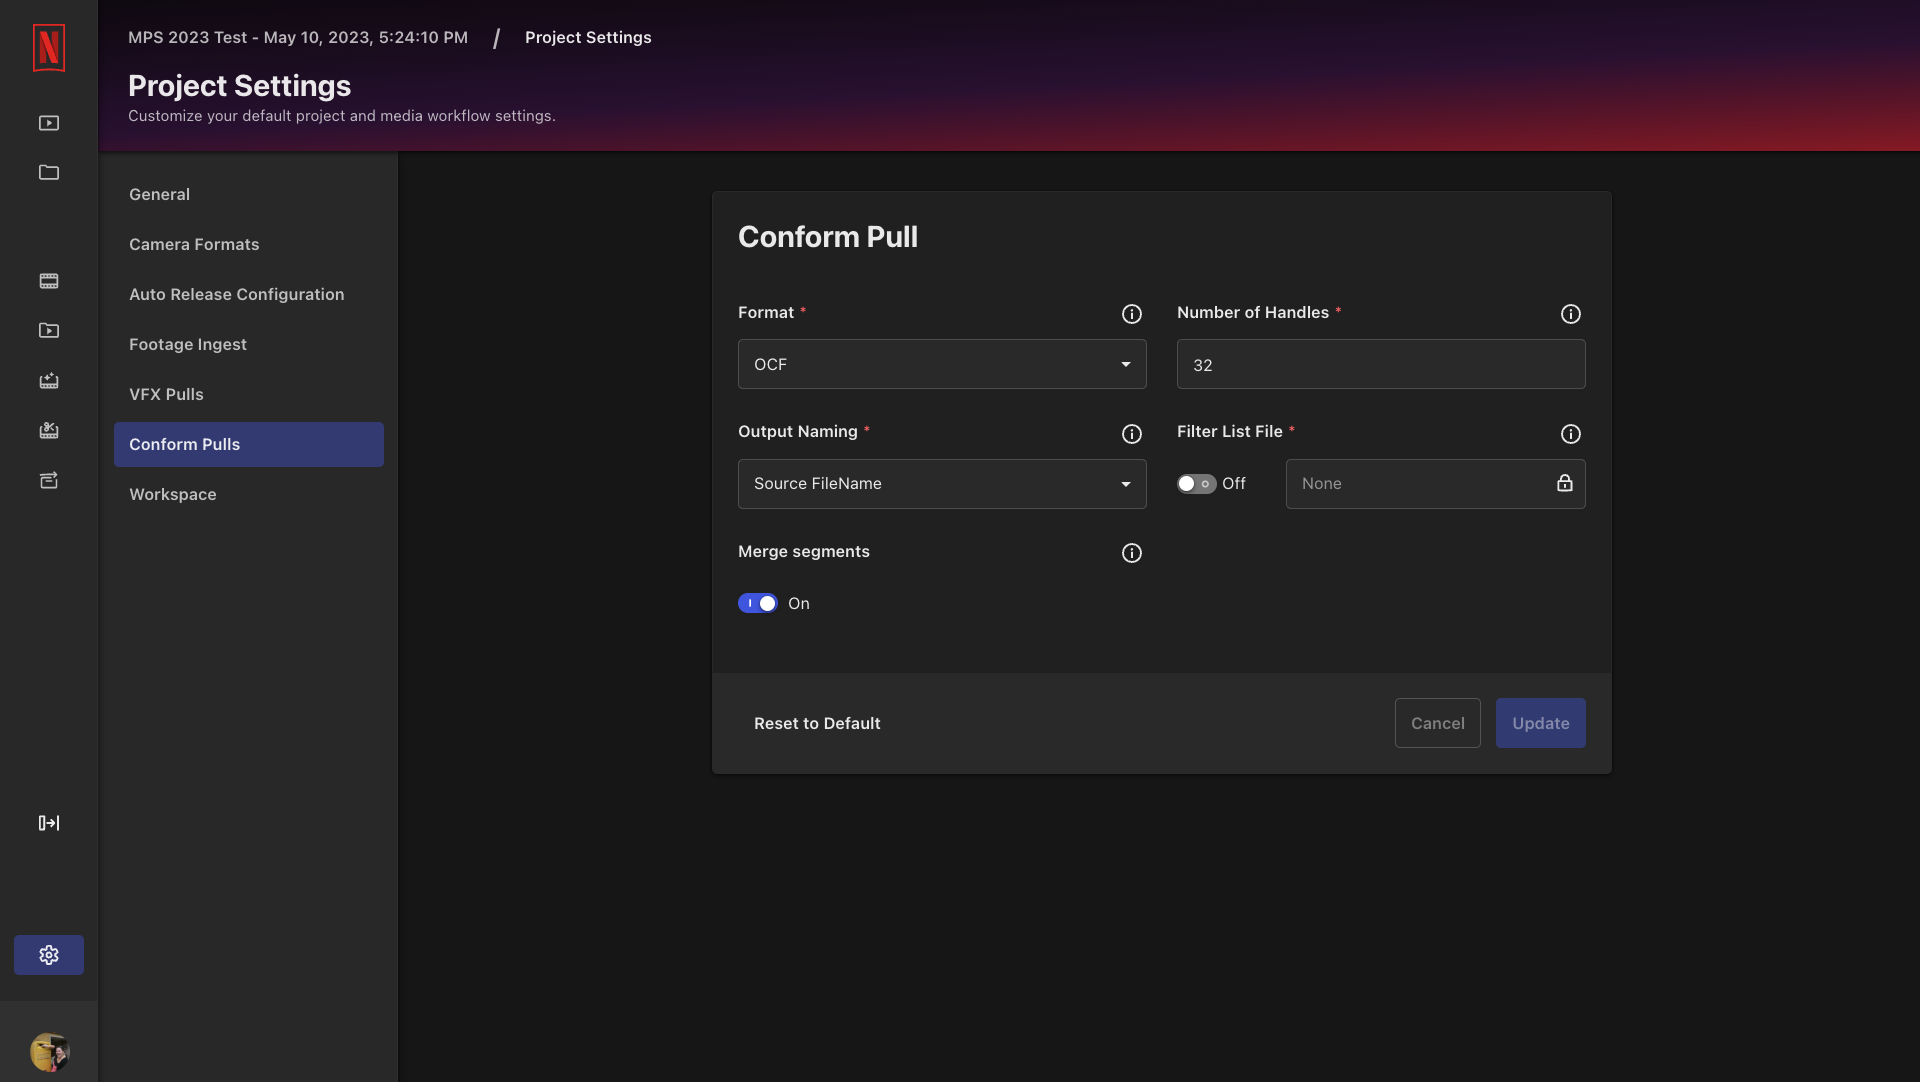1920x1082 pixels.
Task: Click the user avatar at bottom left
Action: click(49, 1052)
